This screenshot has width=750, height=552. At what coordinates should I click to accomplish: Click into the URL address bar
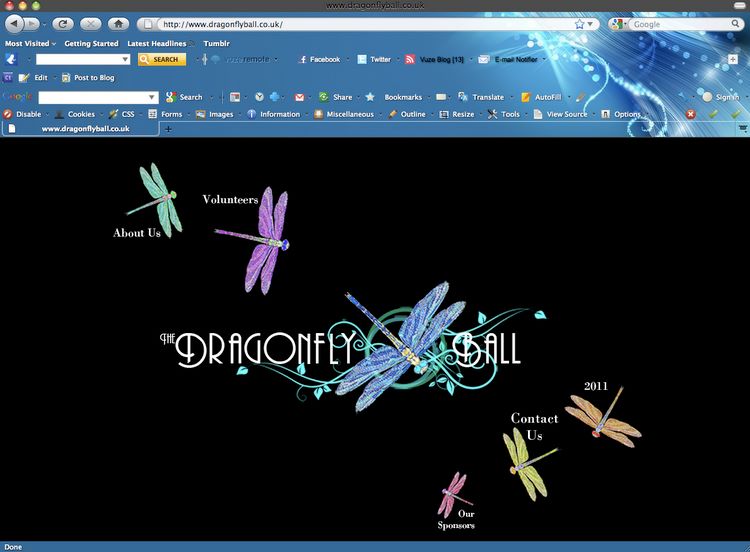(364, 24)
